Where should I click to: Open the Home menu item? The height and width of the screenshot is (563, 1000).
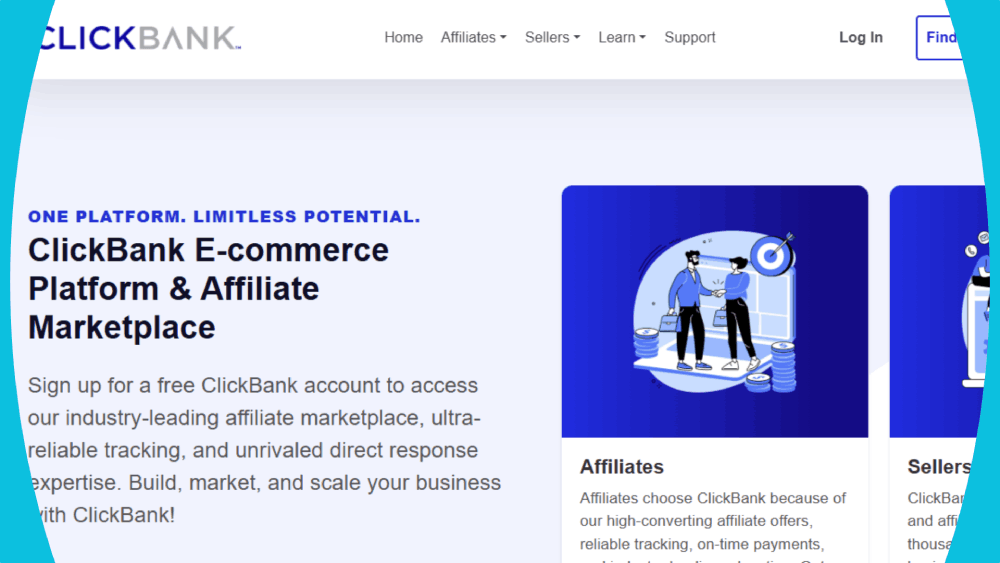pyautogui.click(x=403, y=38)
